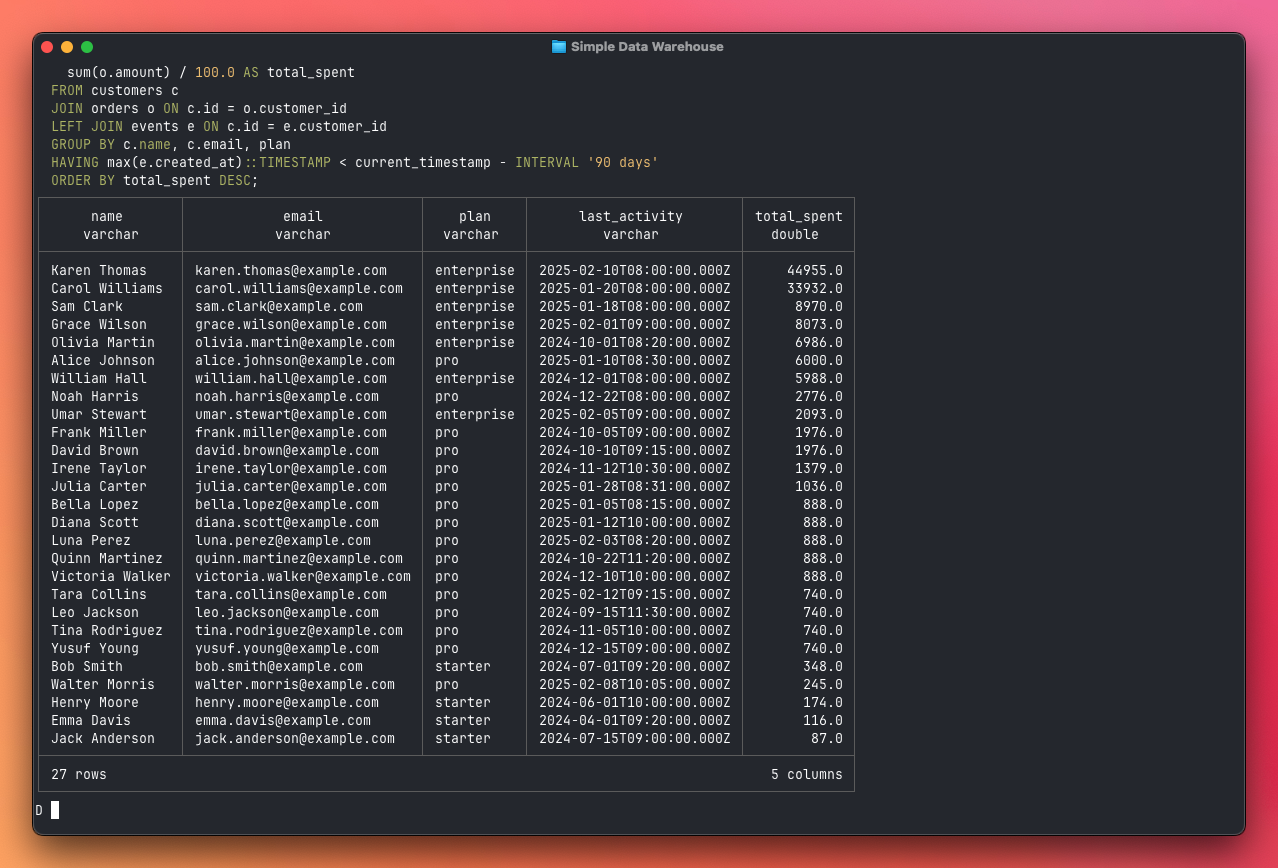The height and width of the screenshot is (868, 1278).
Task: Click the last_activity column header
Action: click(631, 224)
